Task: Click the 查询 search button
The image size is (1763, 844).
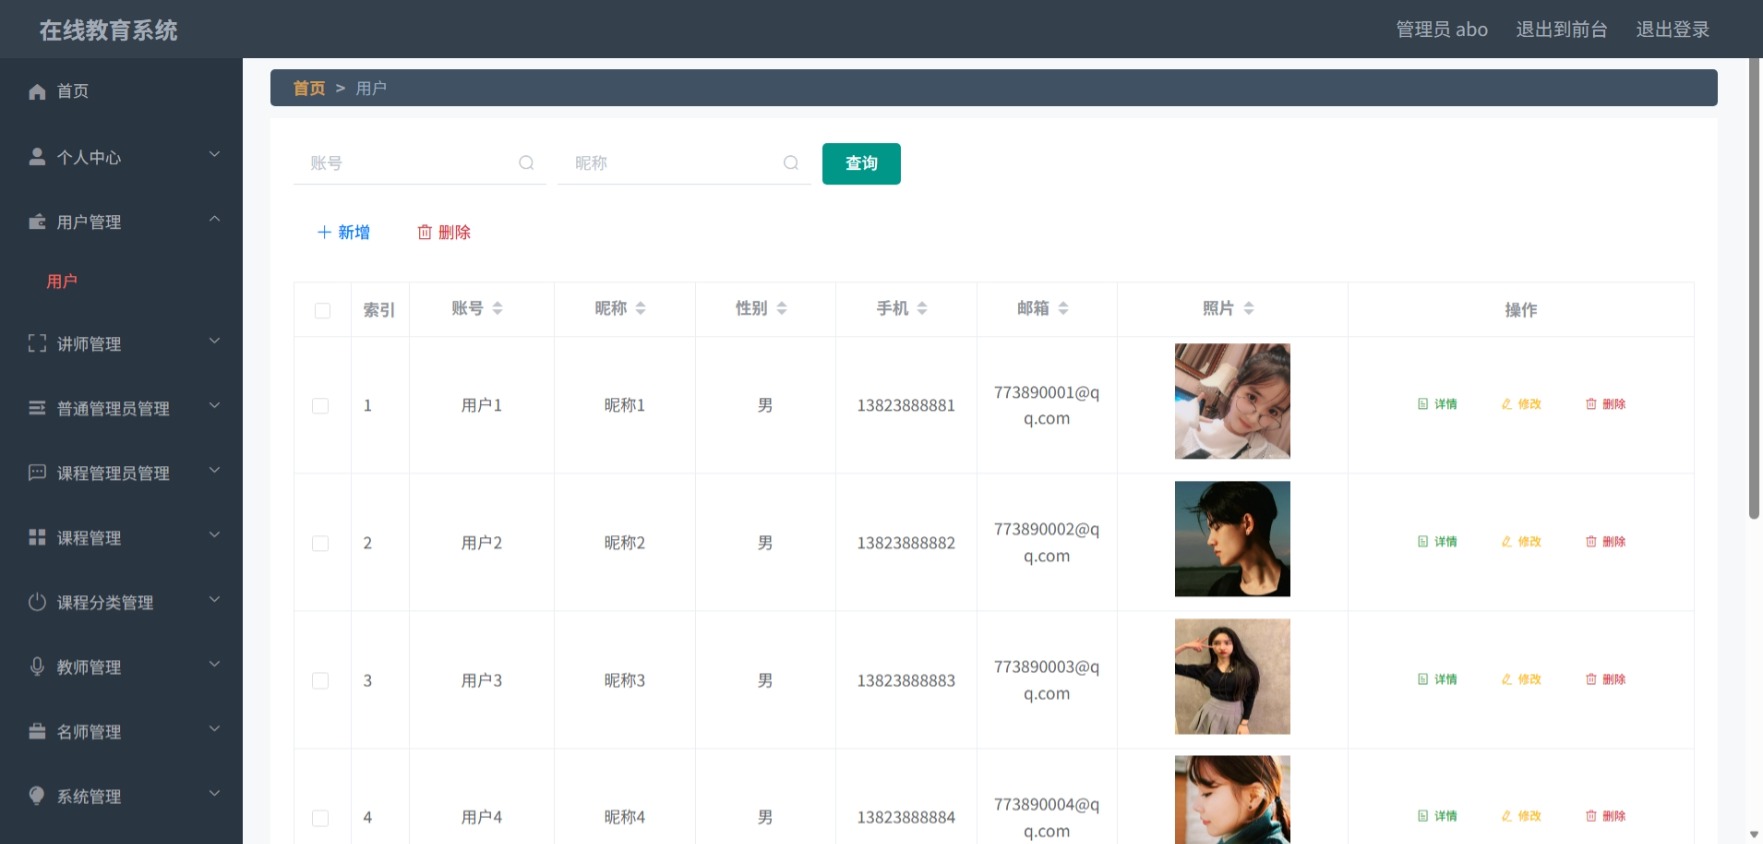Action: coord(861,164)
